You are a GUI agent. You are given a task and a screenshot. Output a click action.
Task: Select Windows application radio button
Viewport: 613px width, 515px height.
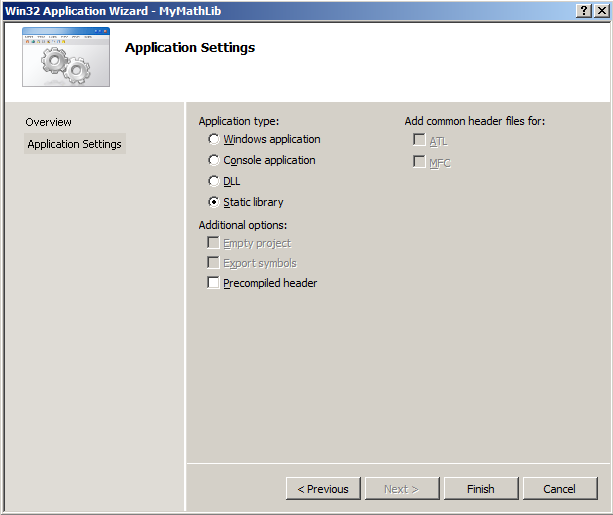214,140
